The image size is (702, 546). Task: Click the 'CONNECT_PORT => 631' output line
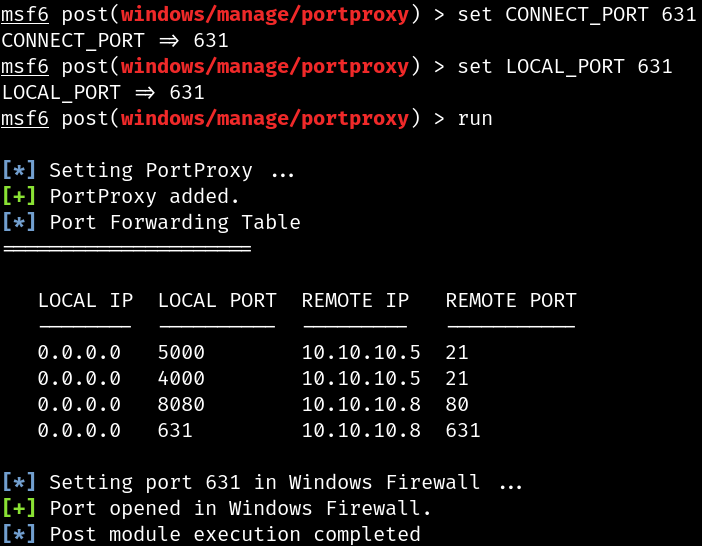click(x=115, y=41)
